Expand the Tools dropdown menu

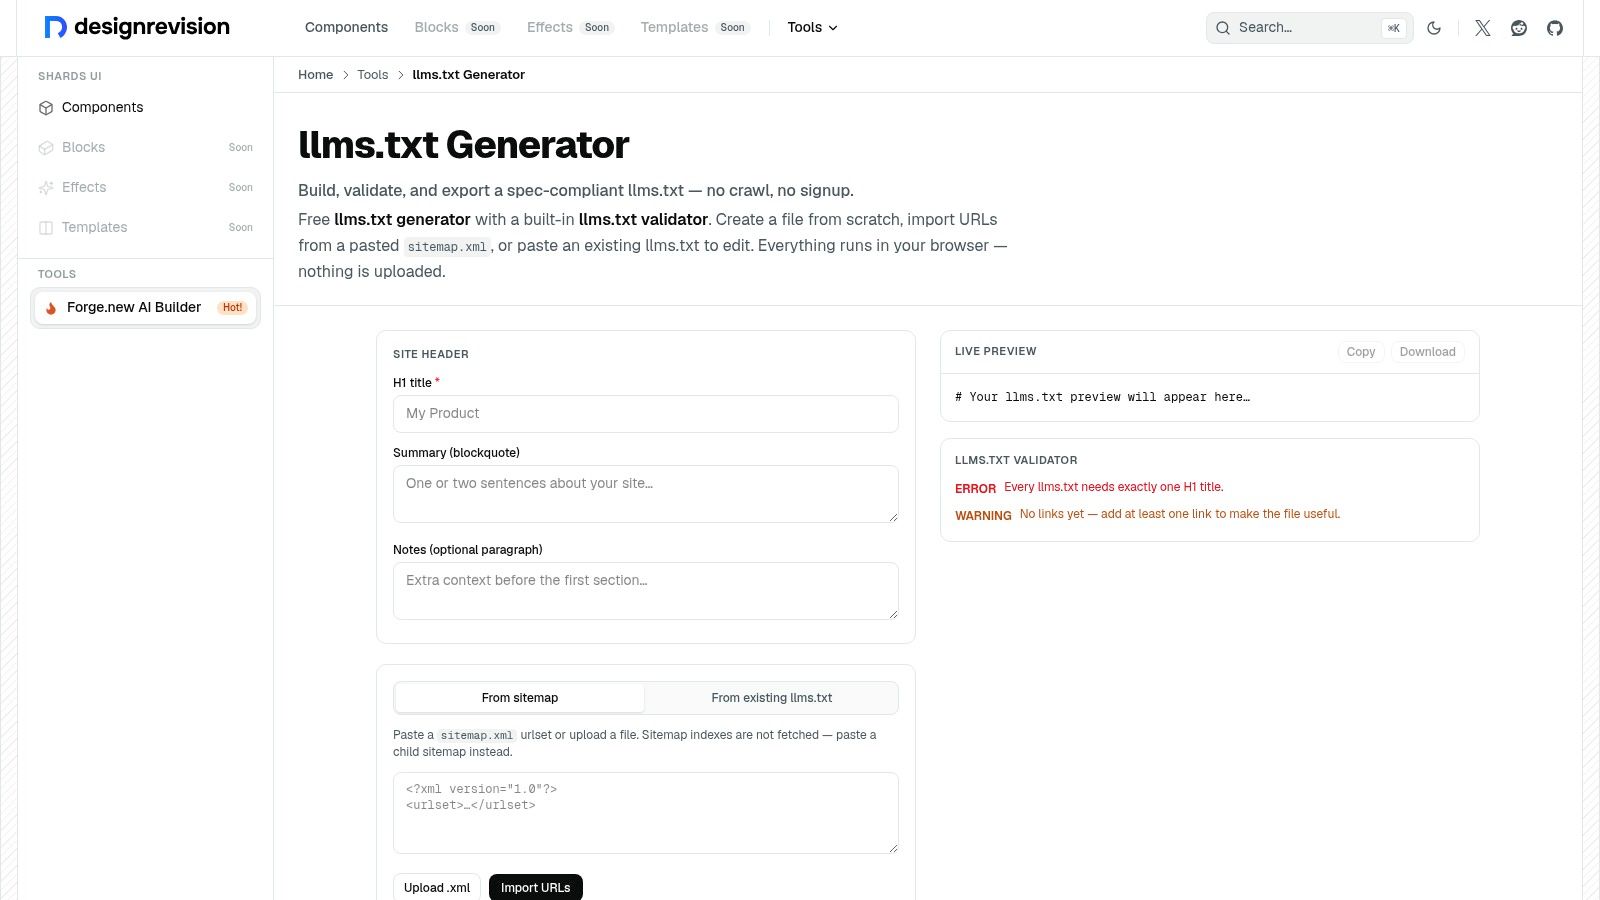pyautogui.click(x=812, y=28)
